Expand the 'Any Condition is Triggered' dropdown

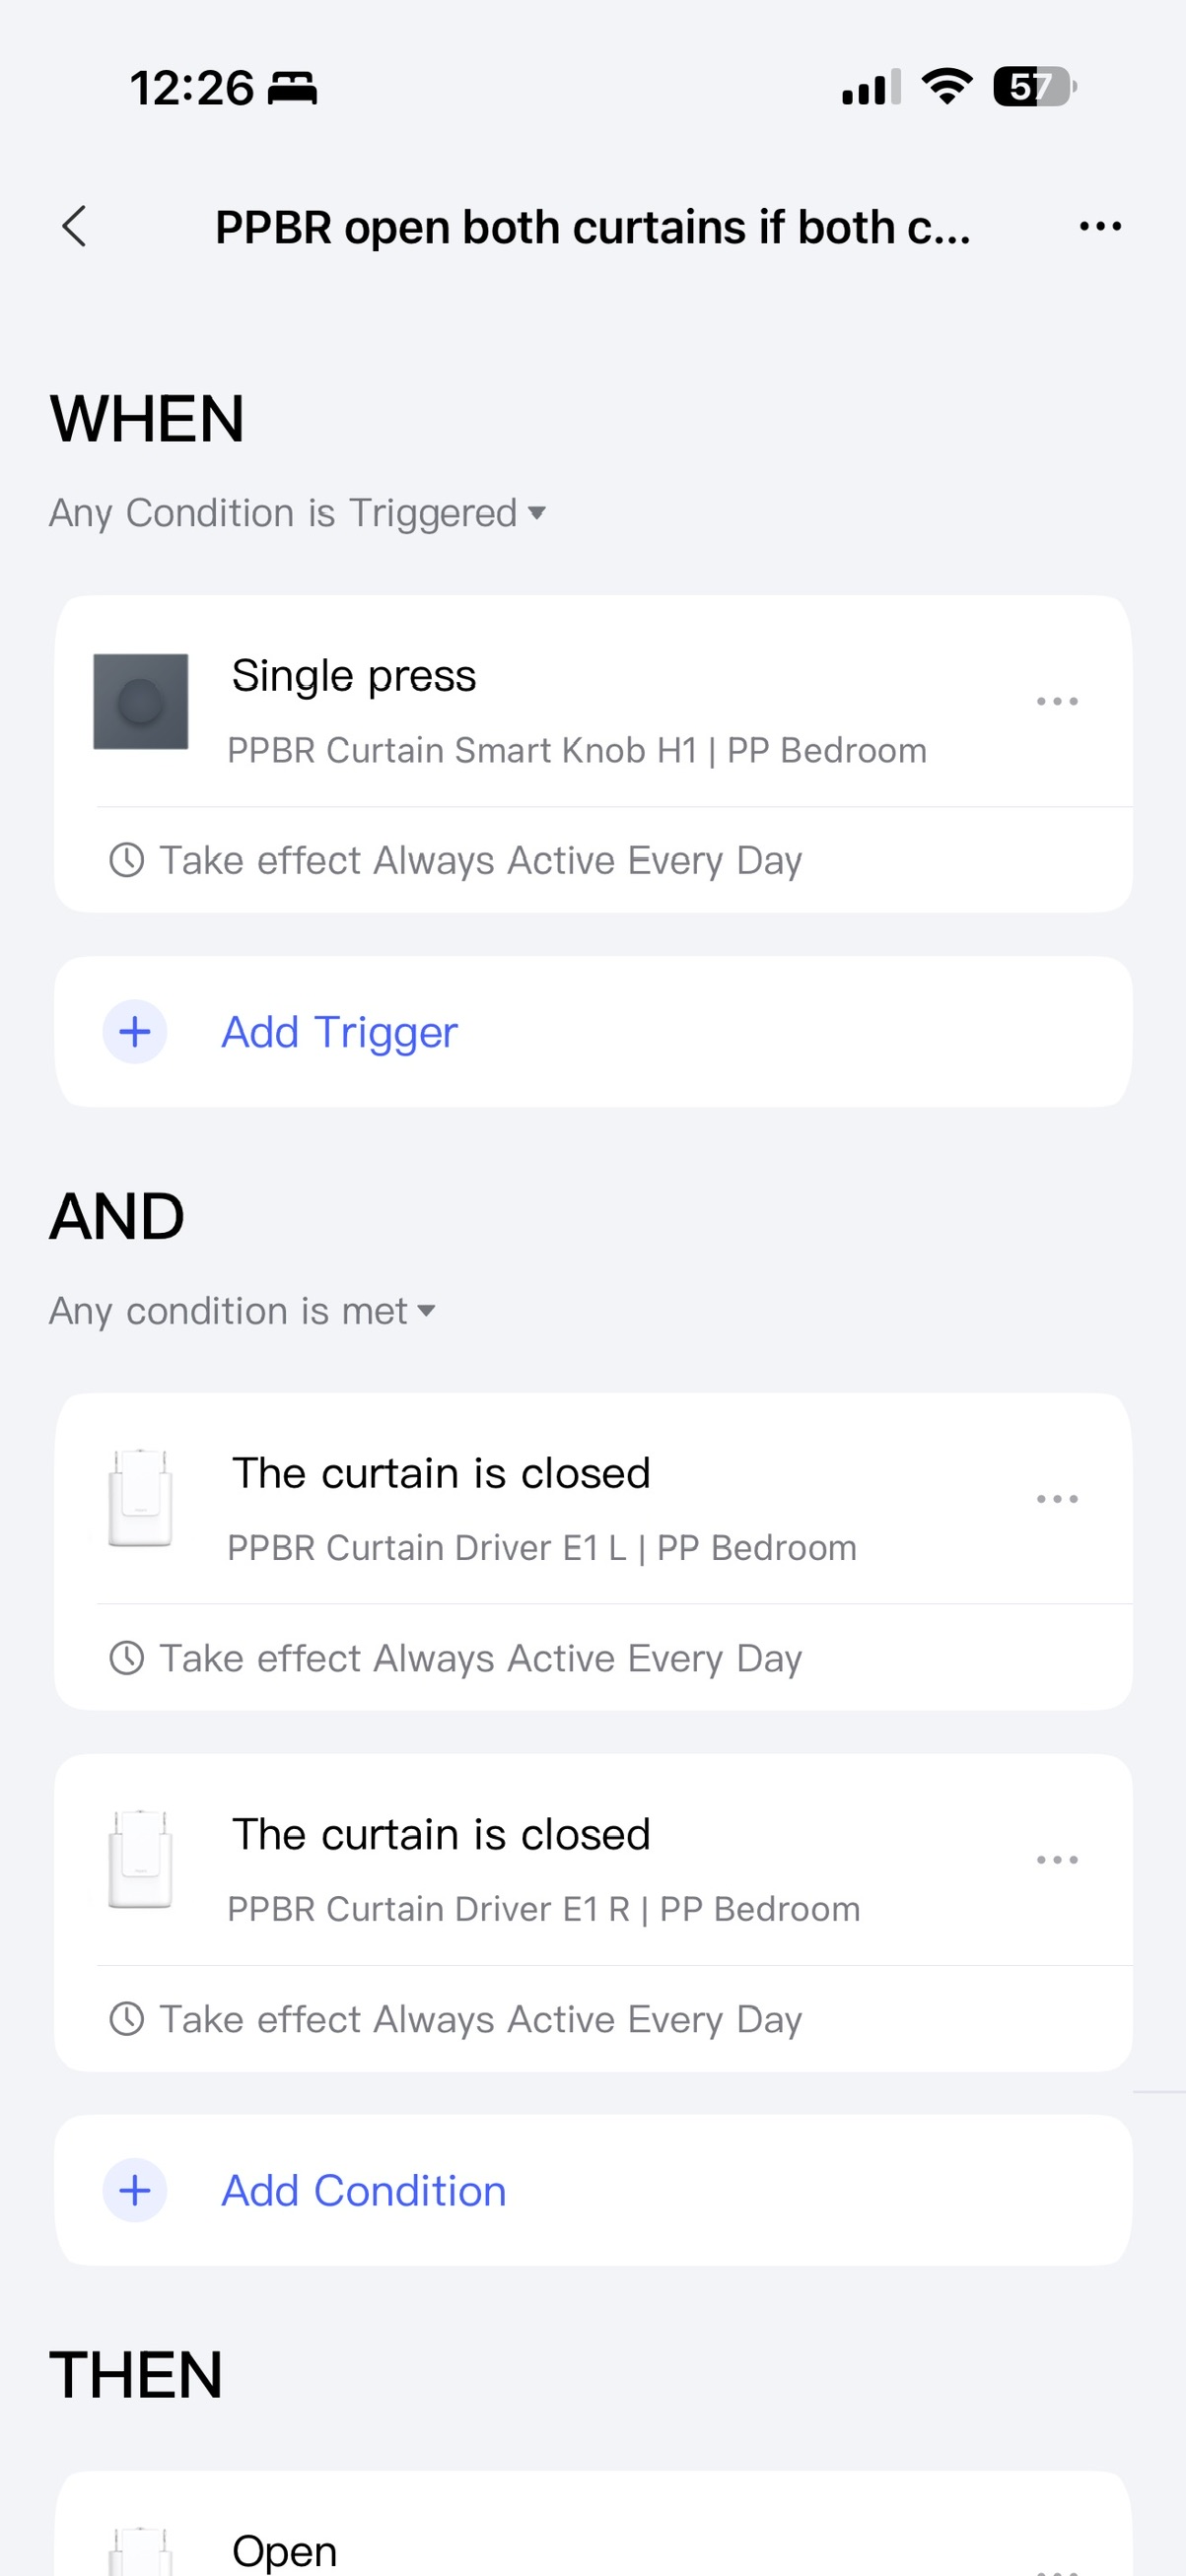tap(298, 513)
